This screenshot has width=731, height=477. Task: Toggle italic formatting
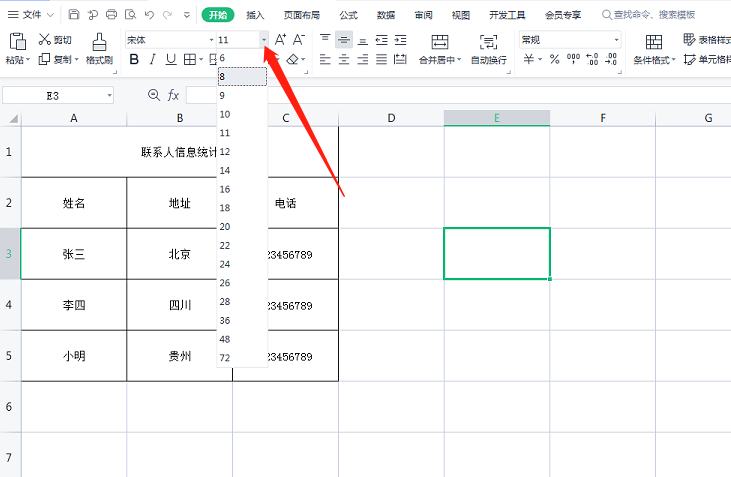pyautogui.click(x=152, y=59)
